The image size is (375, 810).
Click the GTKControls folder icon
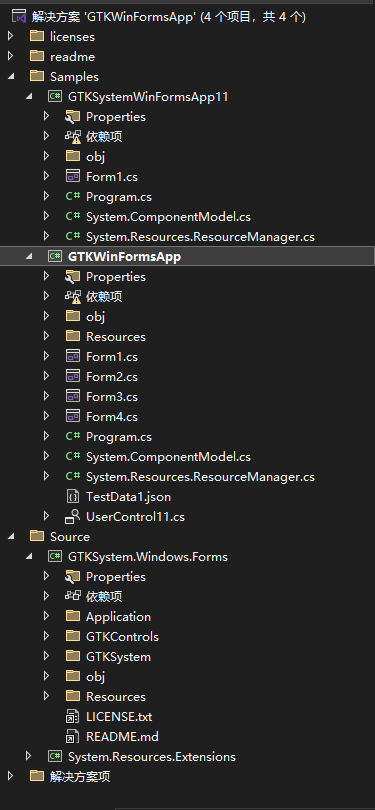pyautogui.click(x=73, y=636)
